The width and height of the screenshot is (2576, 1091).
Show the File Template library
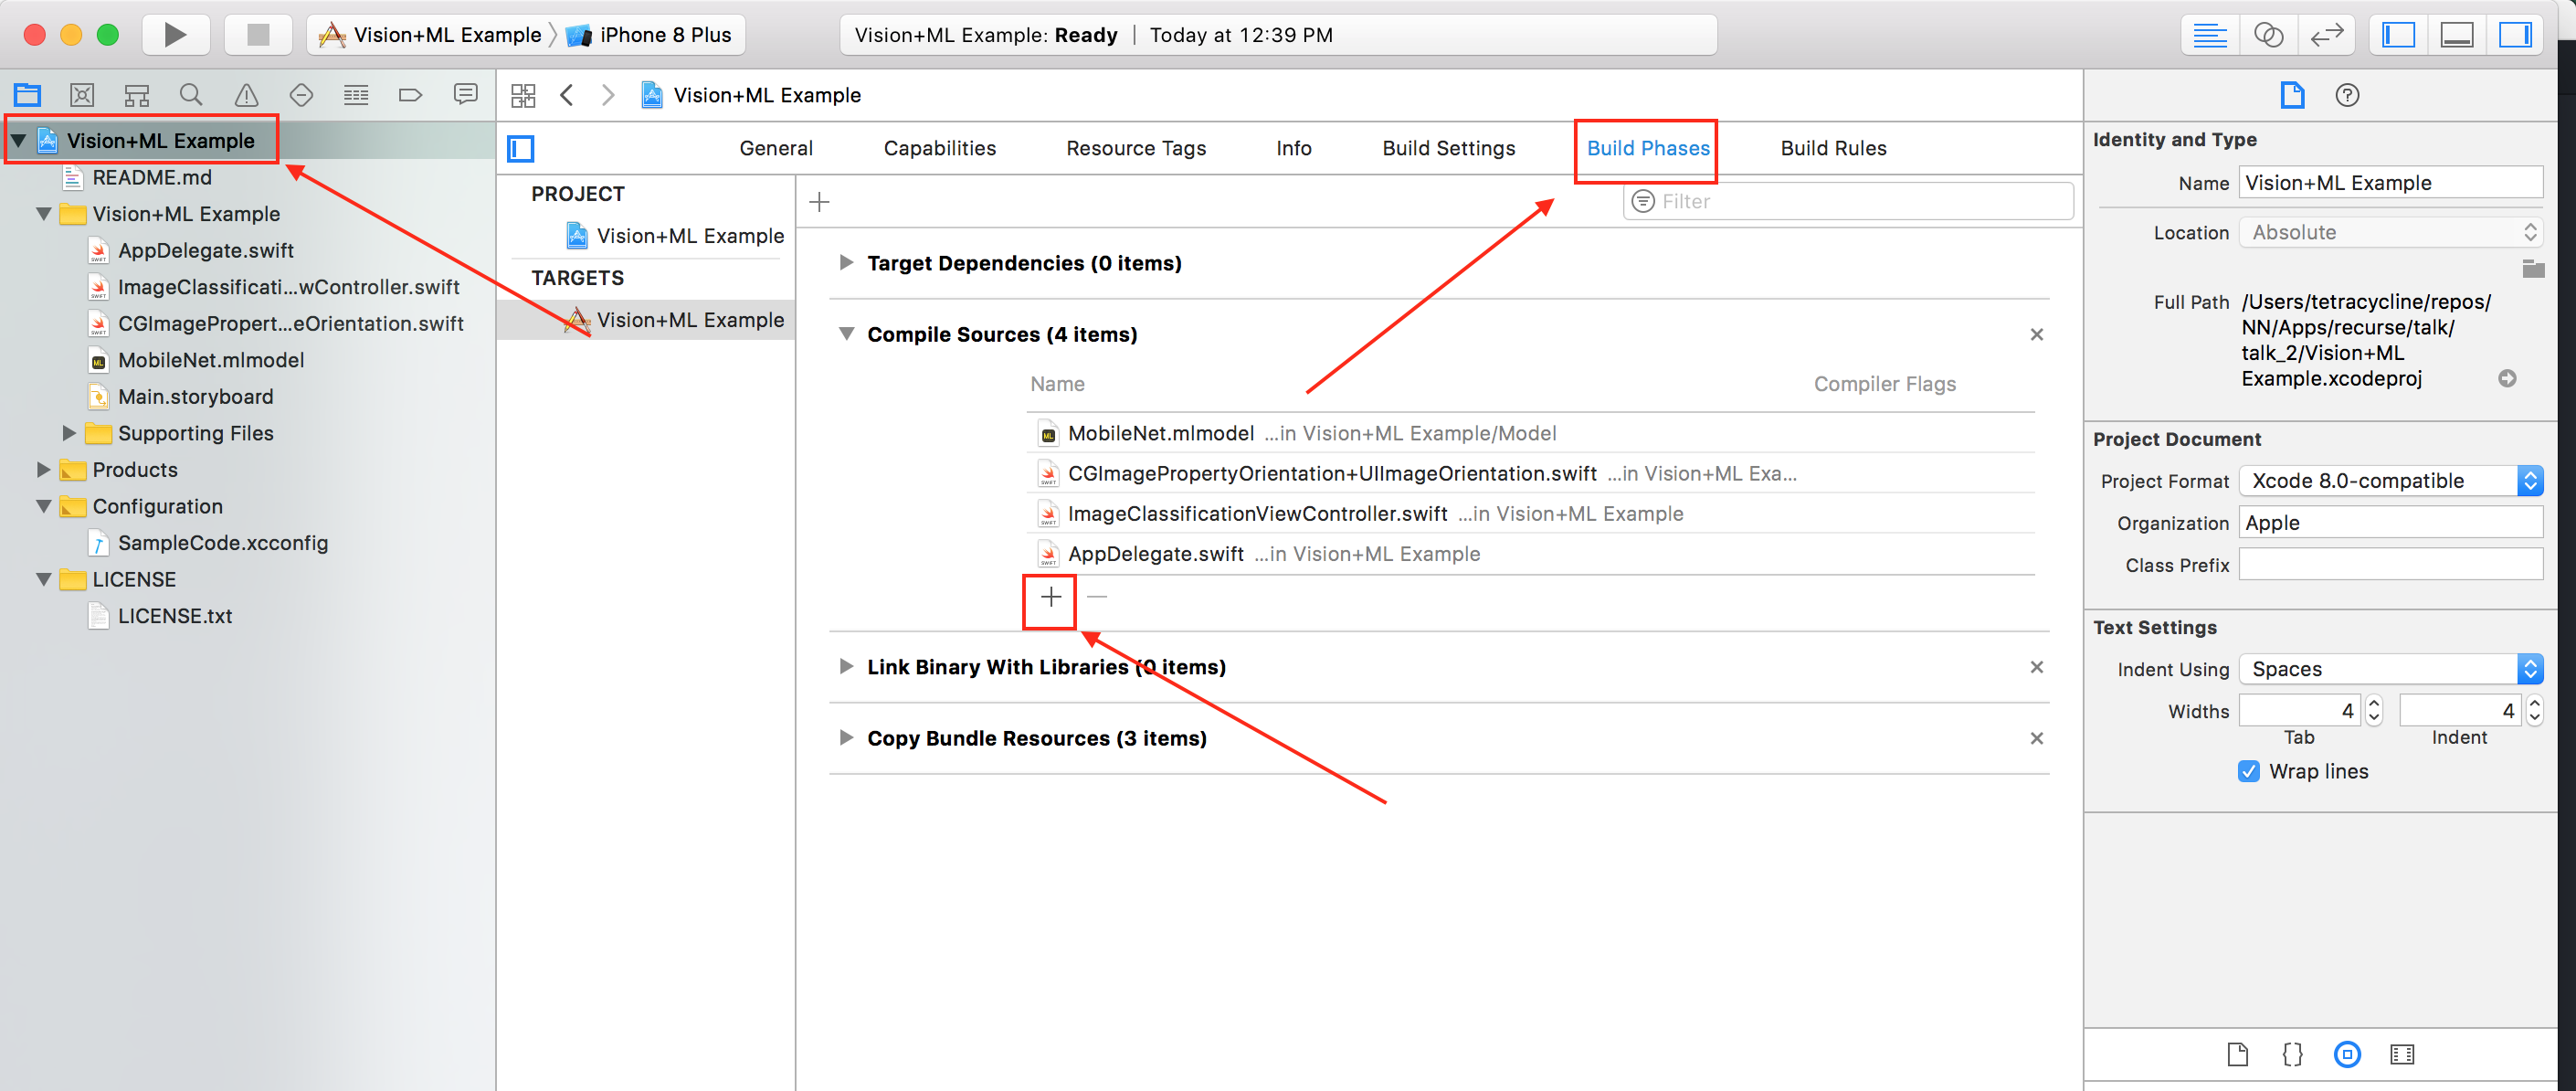pos(2238,1054)
